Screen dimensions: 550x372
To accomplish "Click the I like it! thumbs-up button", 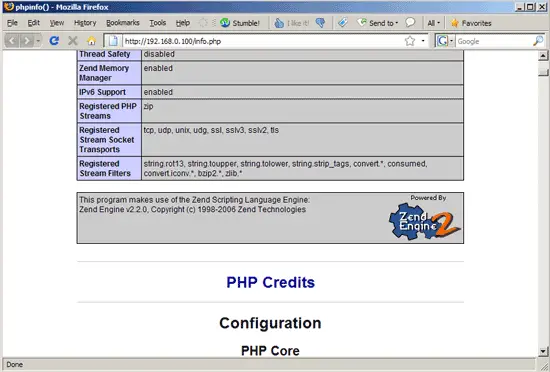I will tap(292, 23).
